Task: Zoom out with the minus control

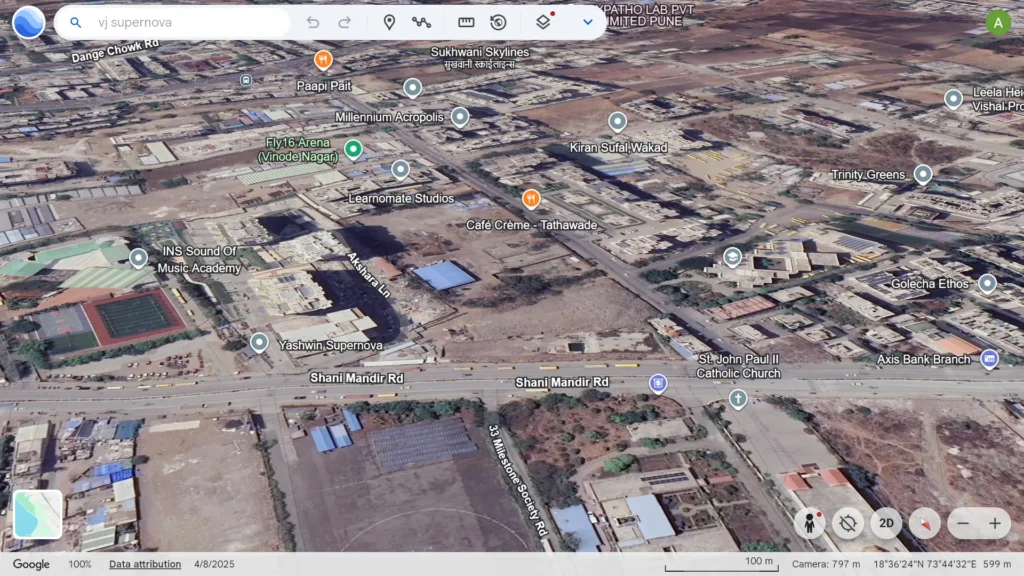Action: tap(964, 523)
